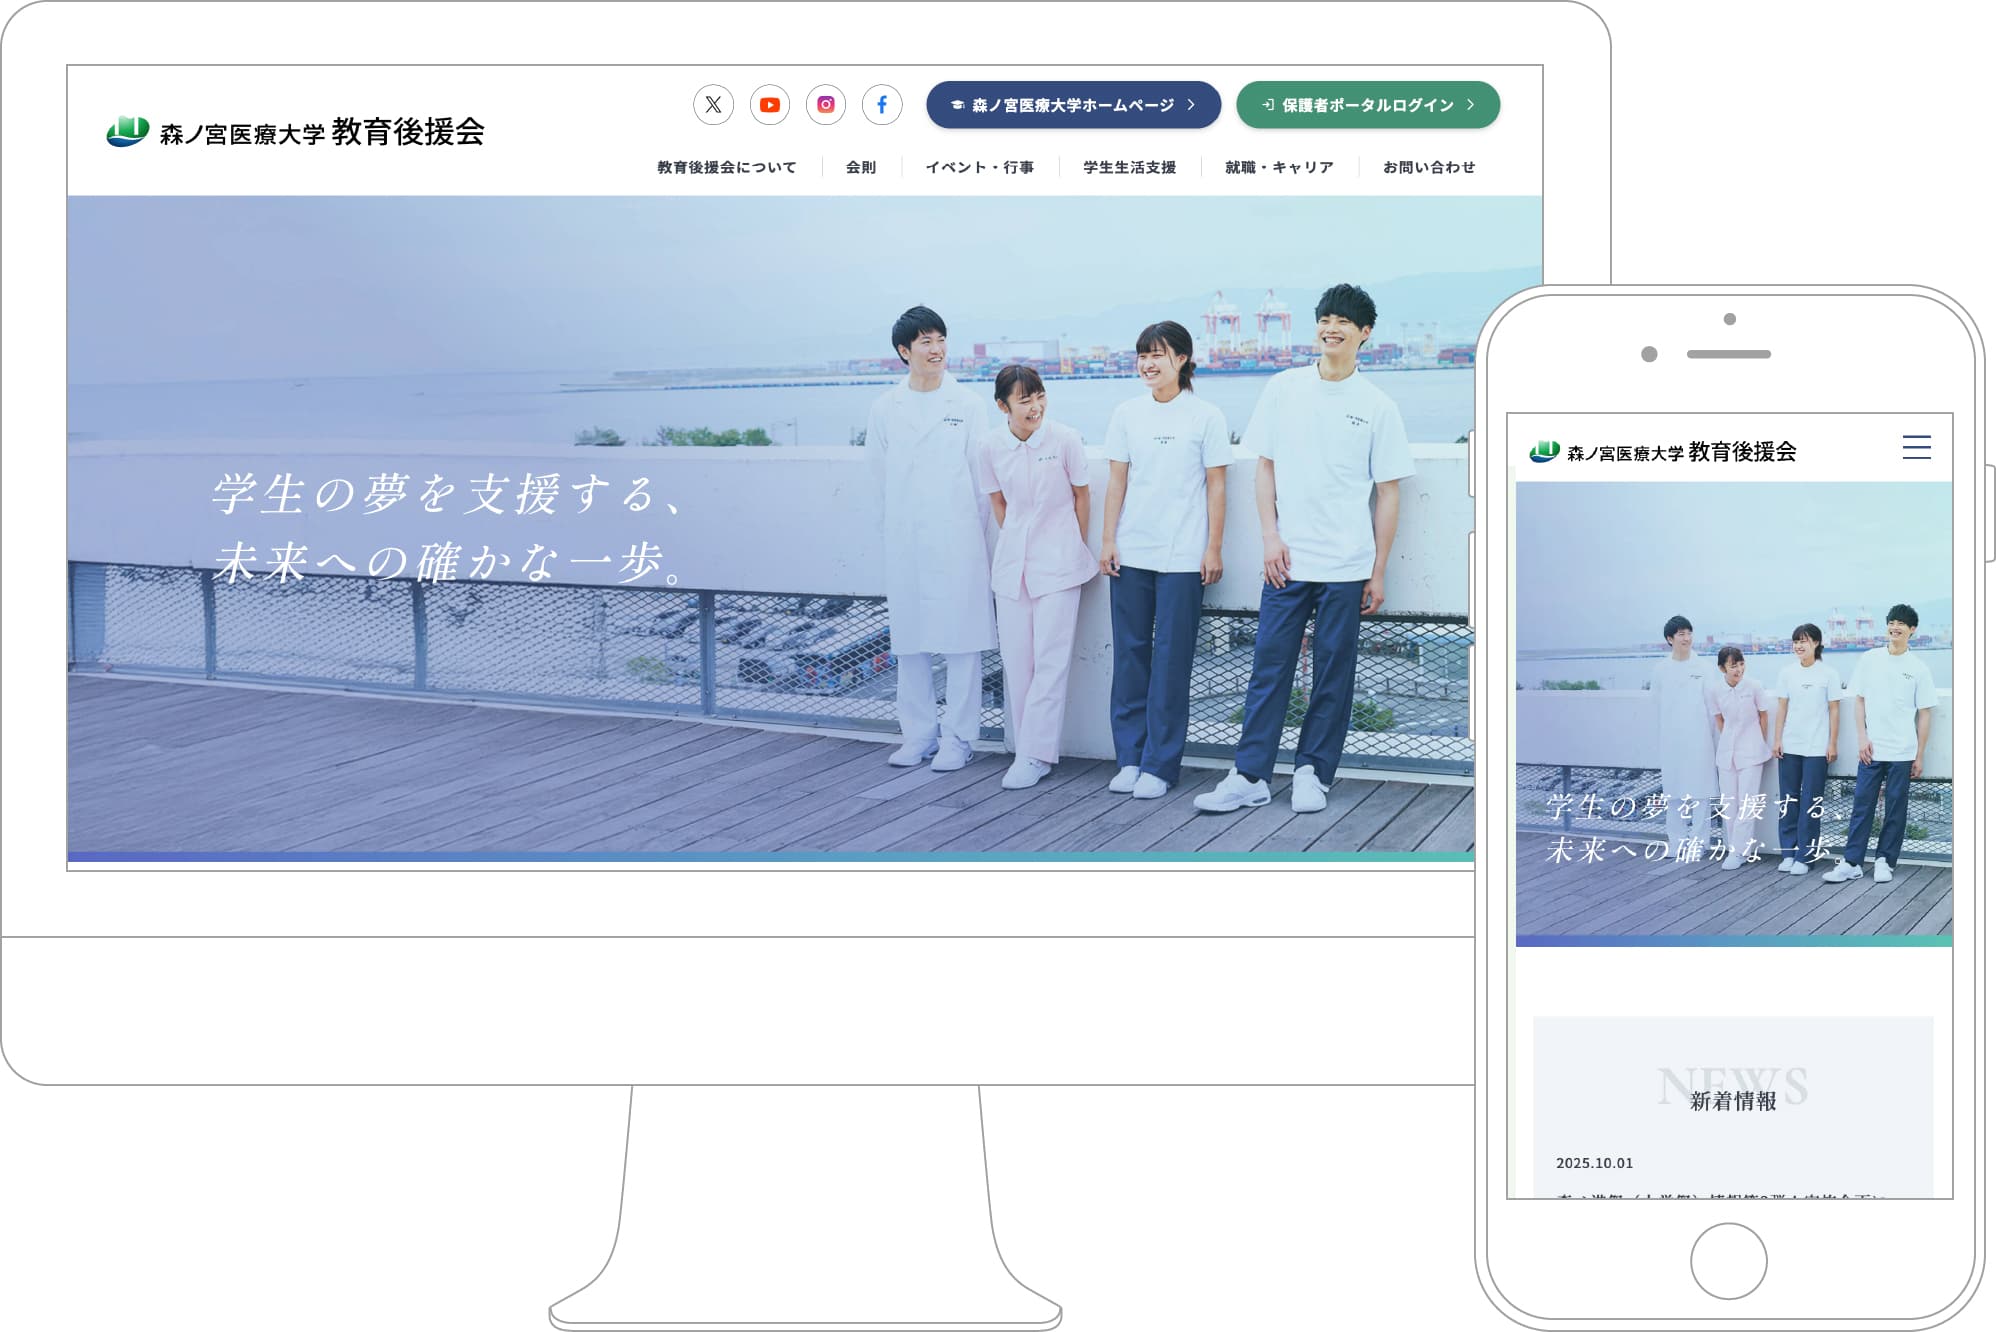
Task: Expand the arrow on 森ノ宮医療大学ホームページ
Action: (x=1192, y=104)
